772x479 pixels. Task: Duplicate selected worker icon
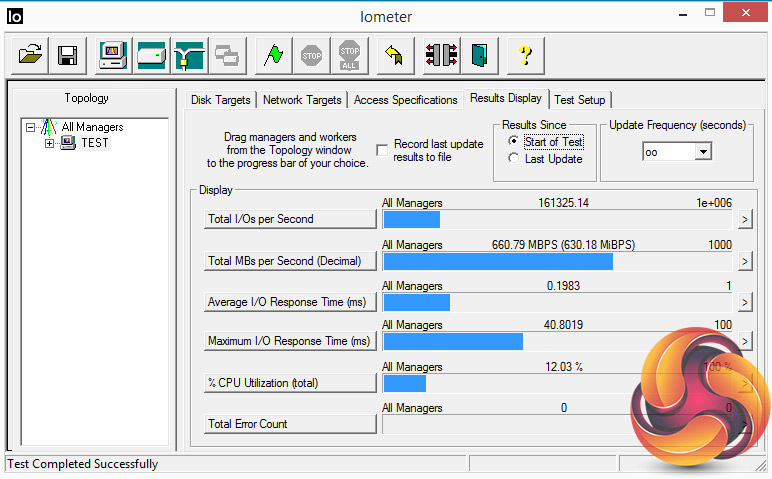pos(227,55)
